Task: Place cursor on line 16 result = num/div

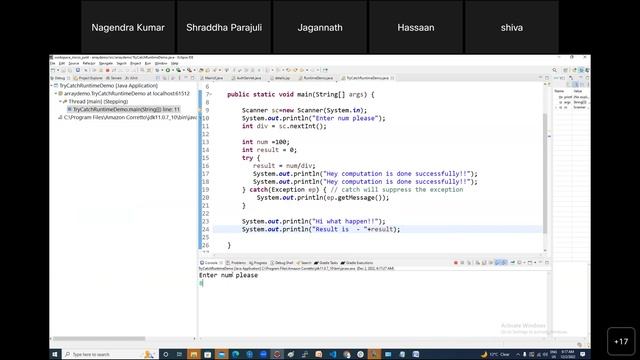Action: (x=284, y=166)
